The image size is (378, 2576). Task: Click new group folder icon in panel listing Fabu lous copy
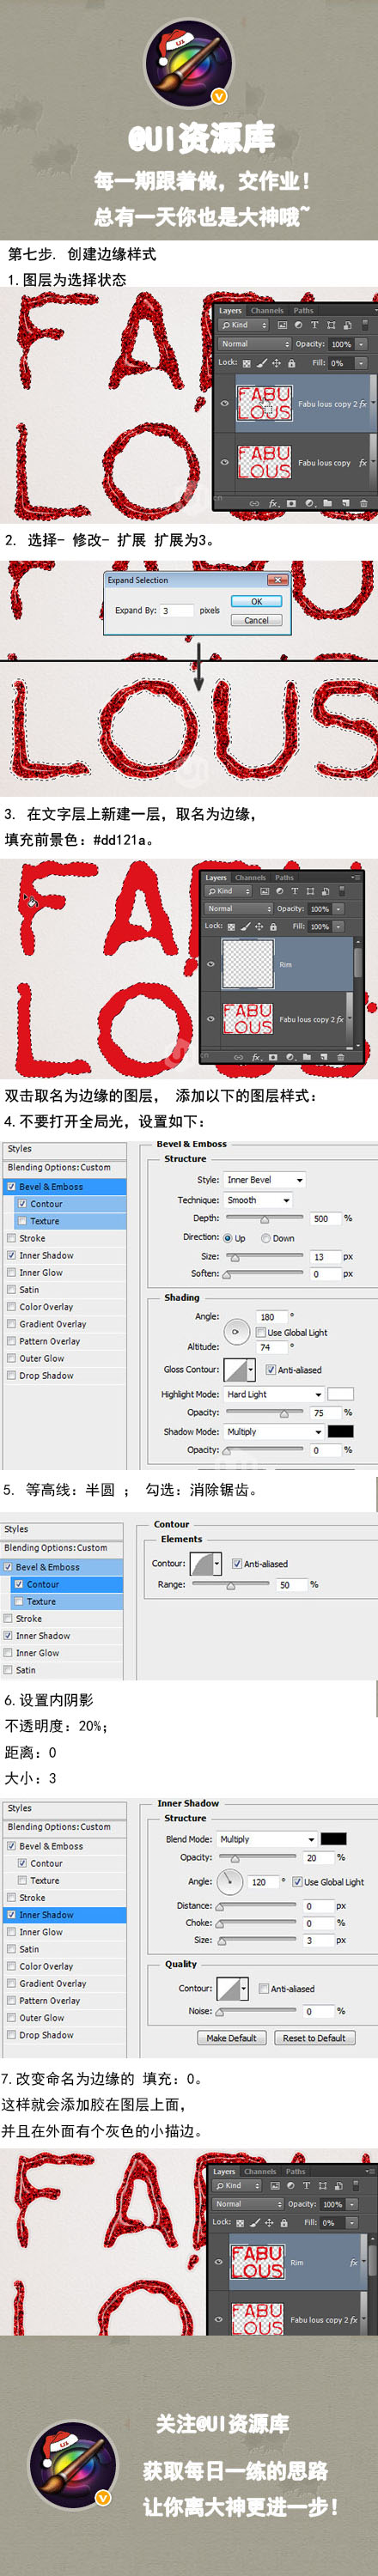[327, 503]
